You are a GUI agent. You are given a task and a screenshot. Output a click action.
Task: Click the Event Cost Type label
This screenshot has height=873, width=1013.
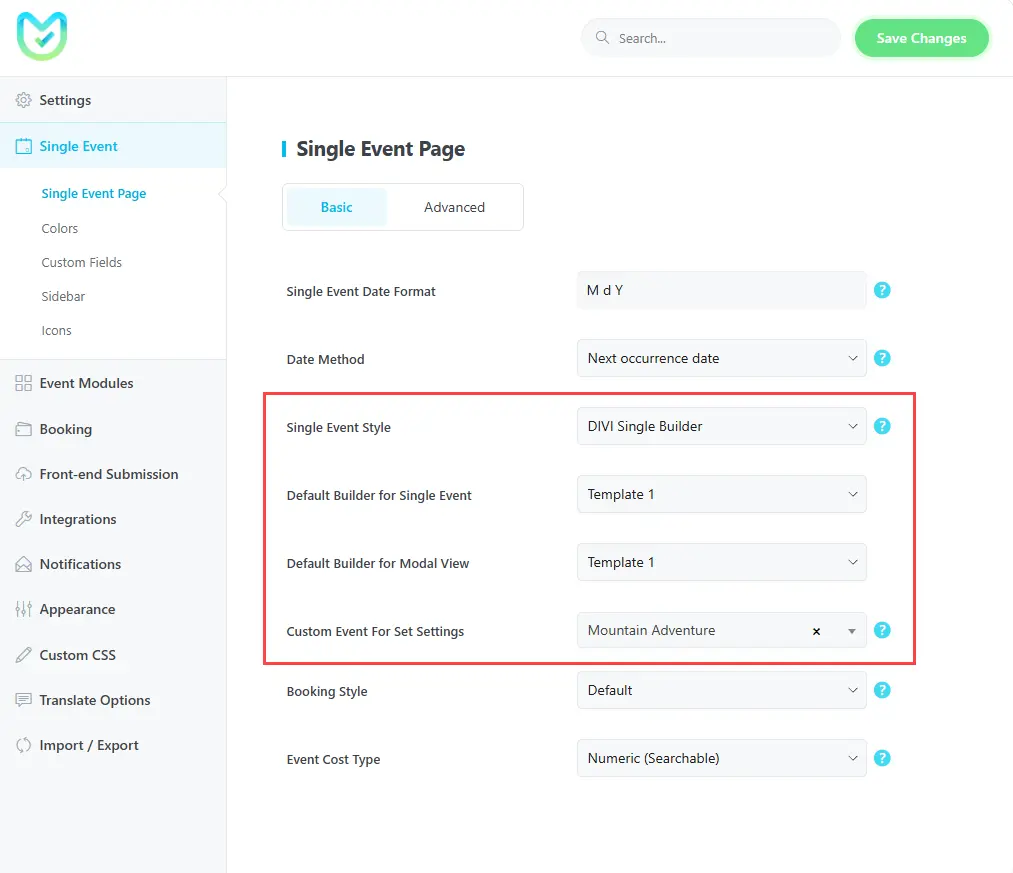333,759
